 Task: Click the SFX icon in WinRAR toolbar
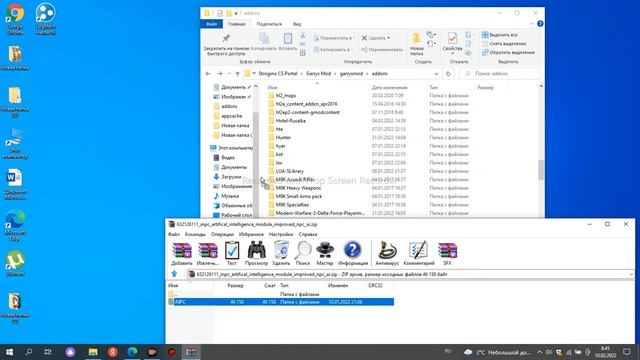[x=447, y=253]
